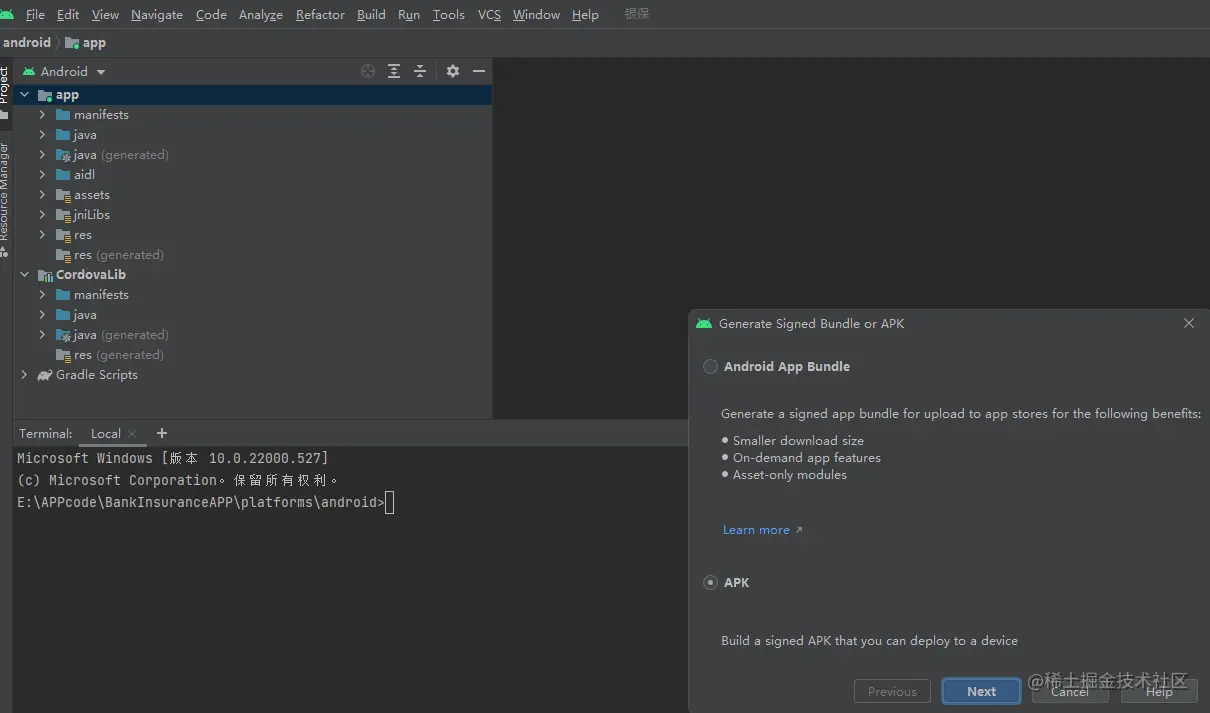This screenshot has width=1210, height=713.
Task: Click the aidl folder icon
Action: 64,175
